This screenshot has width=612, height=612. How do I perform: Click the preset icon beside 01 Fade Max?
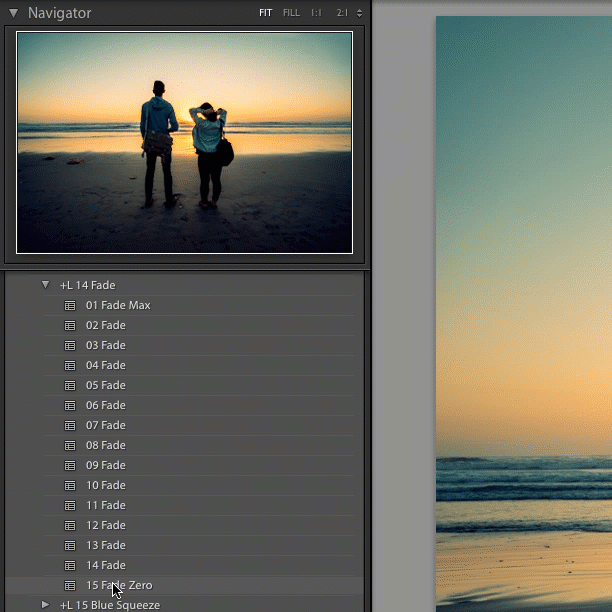click(70, 305)
